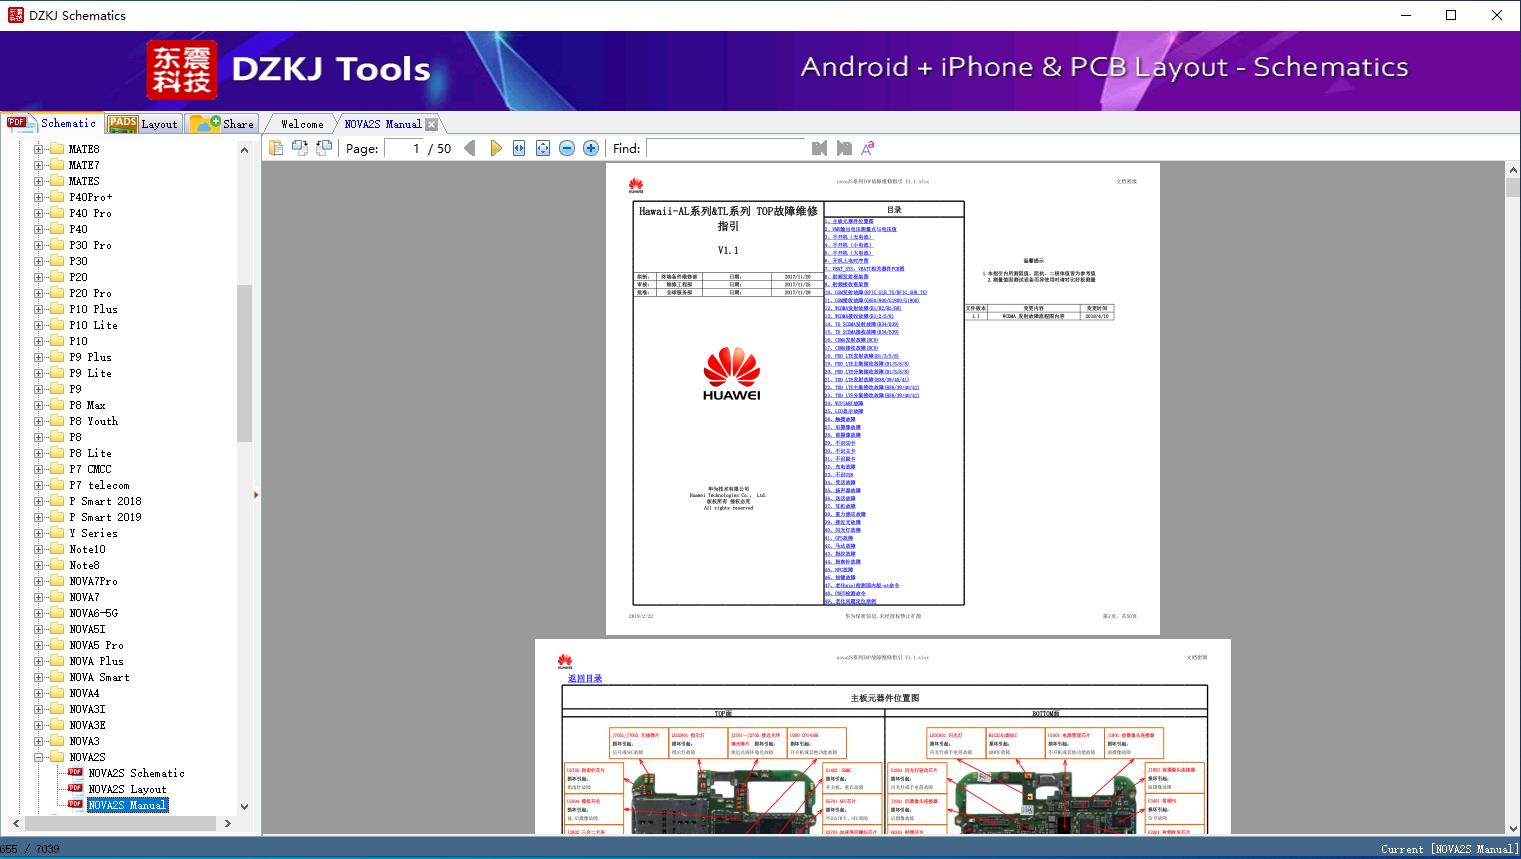Zoom out with the minus icon
Image resolution: width=1521 pixels, height=859 pixels.
tap(567, 148)
